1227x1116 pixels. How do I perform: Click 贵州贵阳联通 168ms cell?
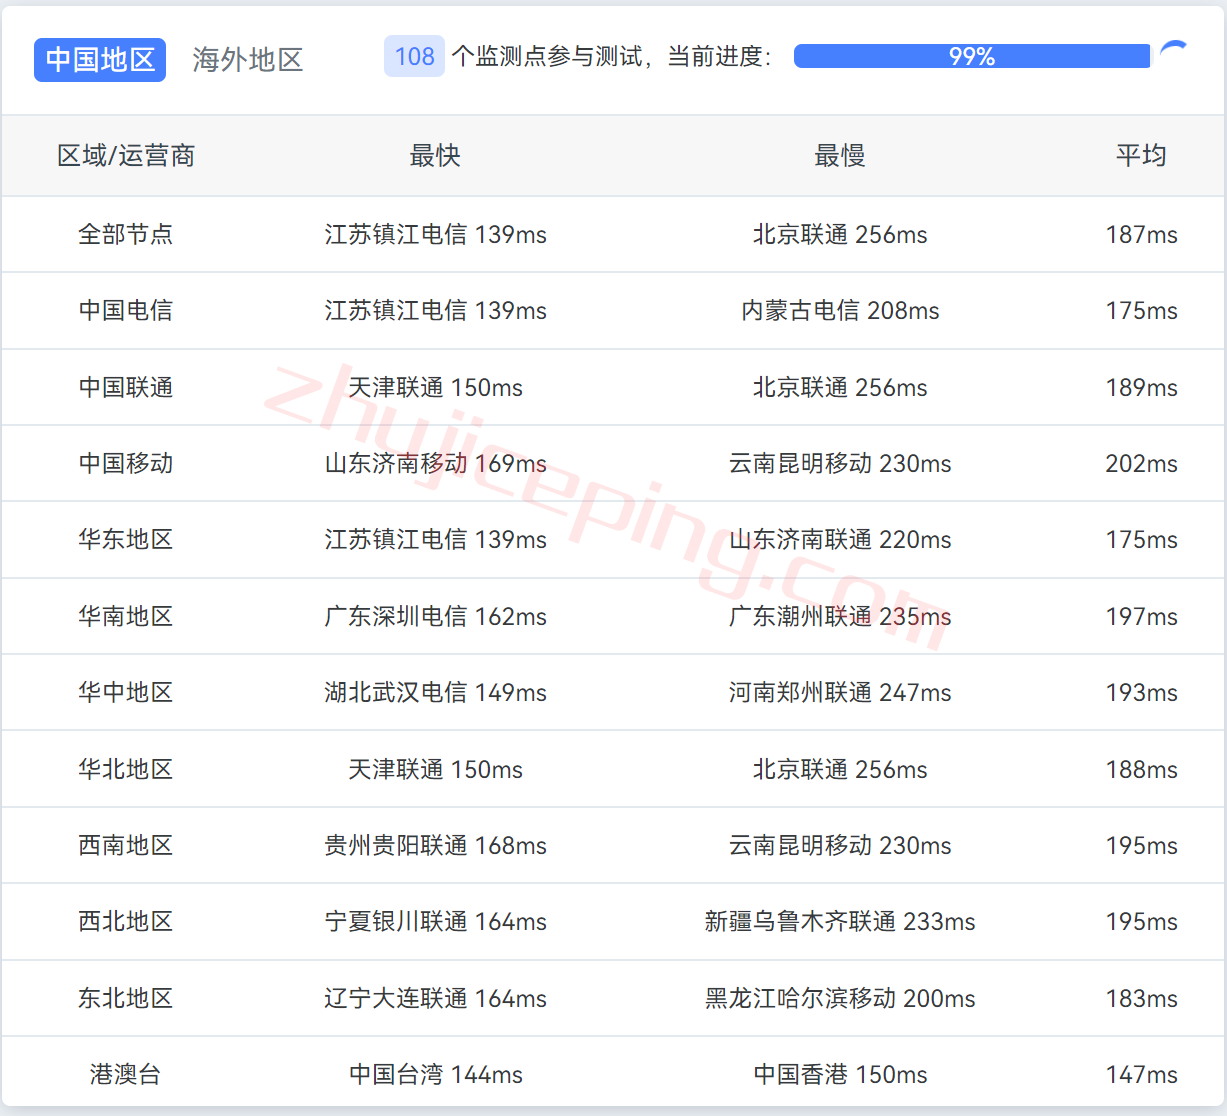pyautogui.click(x=435, y=845)
